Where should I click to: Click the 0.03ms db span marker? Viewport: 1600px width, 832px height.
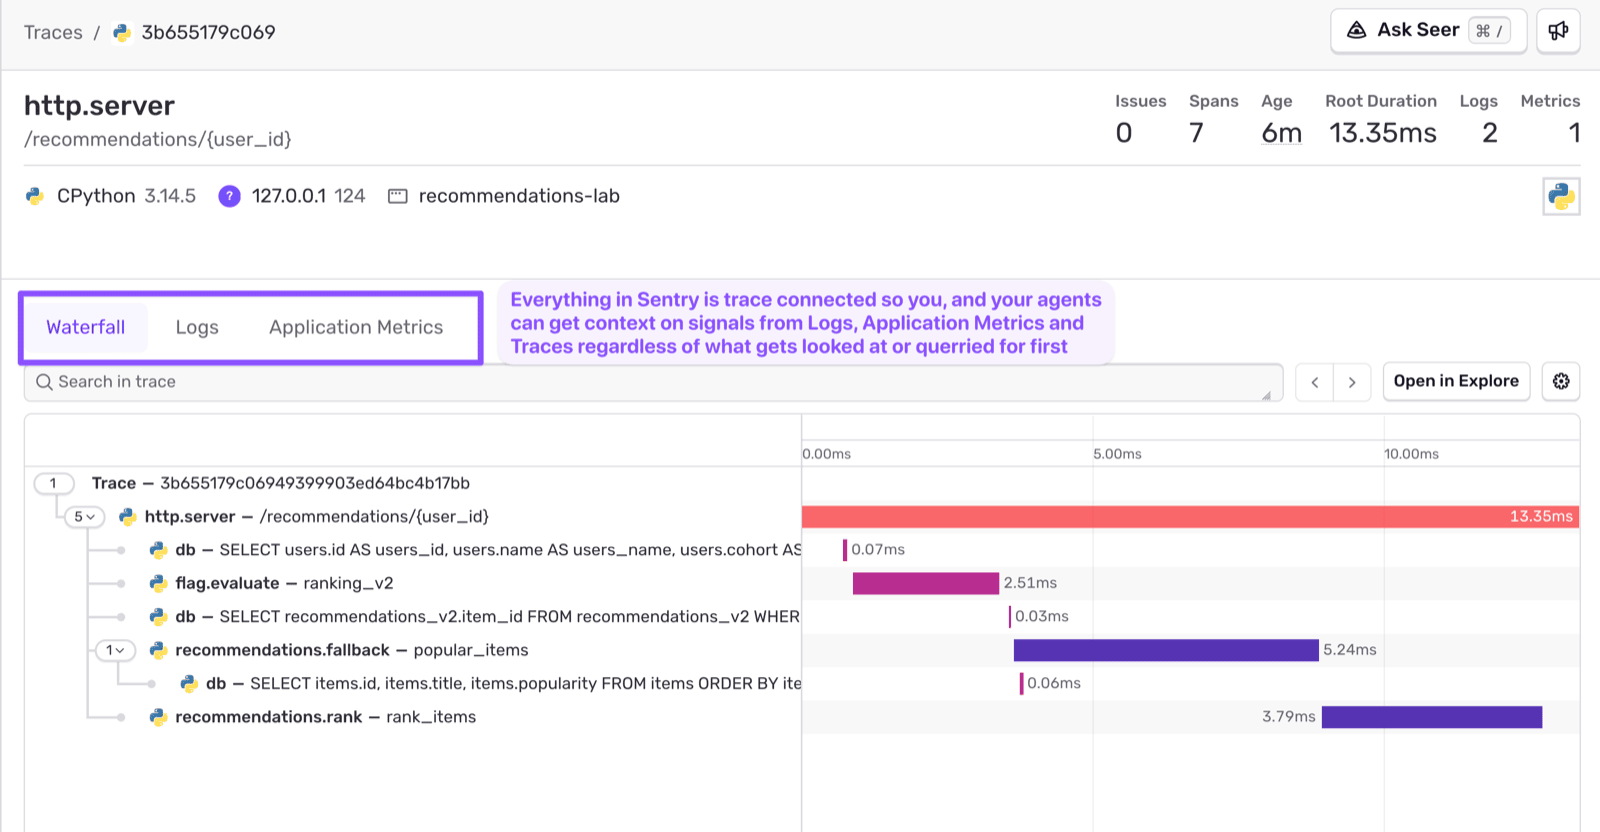coord(1010,617)
